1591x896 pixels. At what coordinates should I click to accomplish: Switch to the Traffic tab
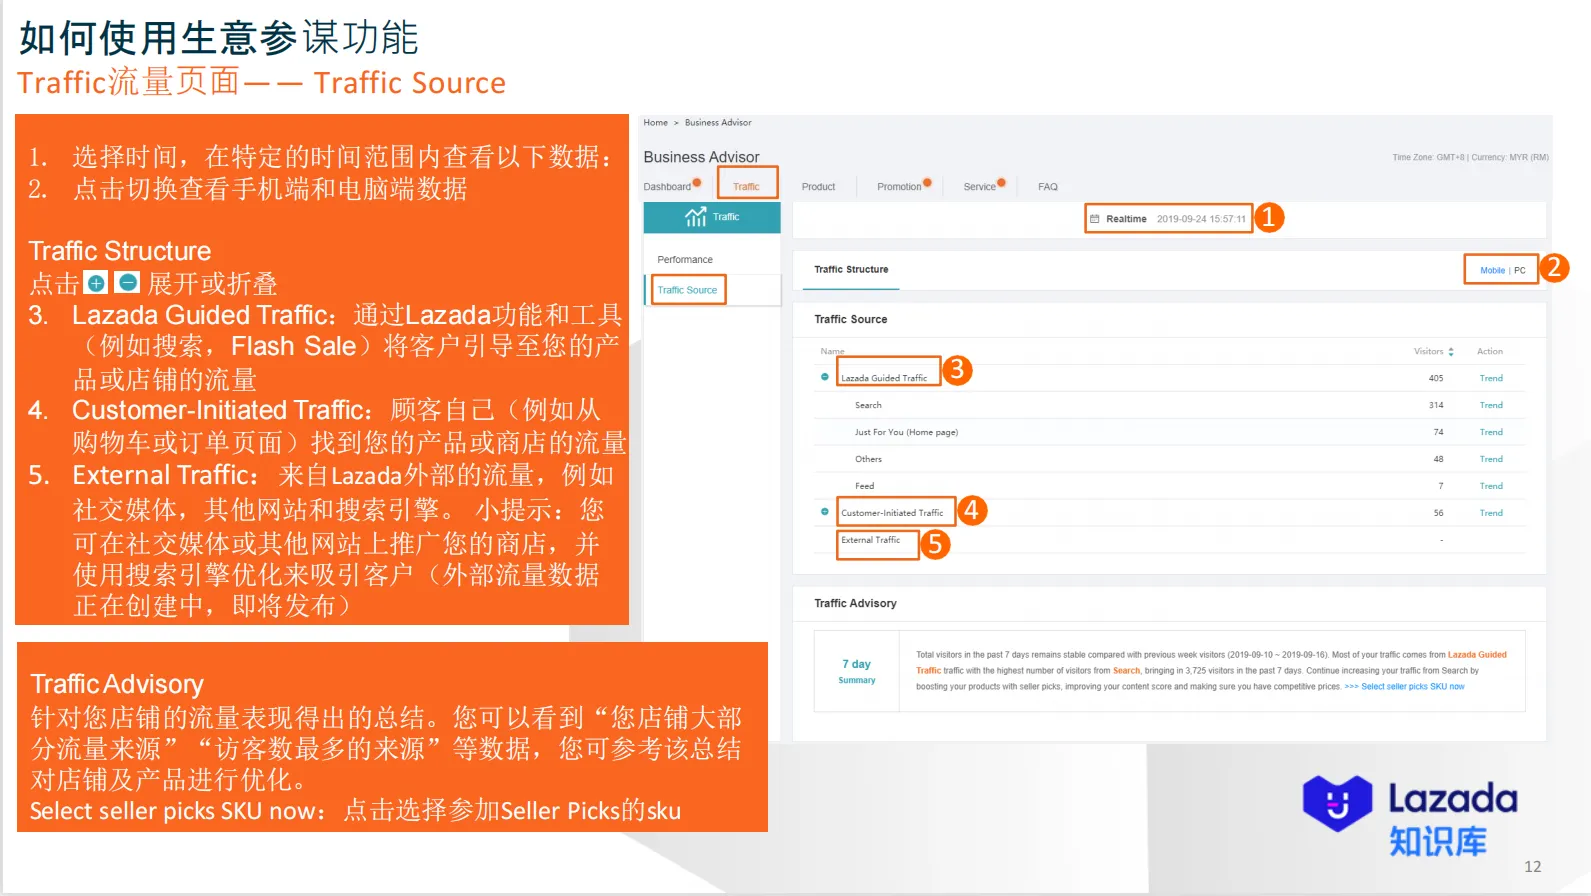coord(746,187)
